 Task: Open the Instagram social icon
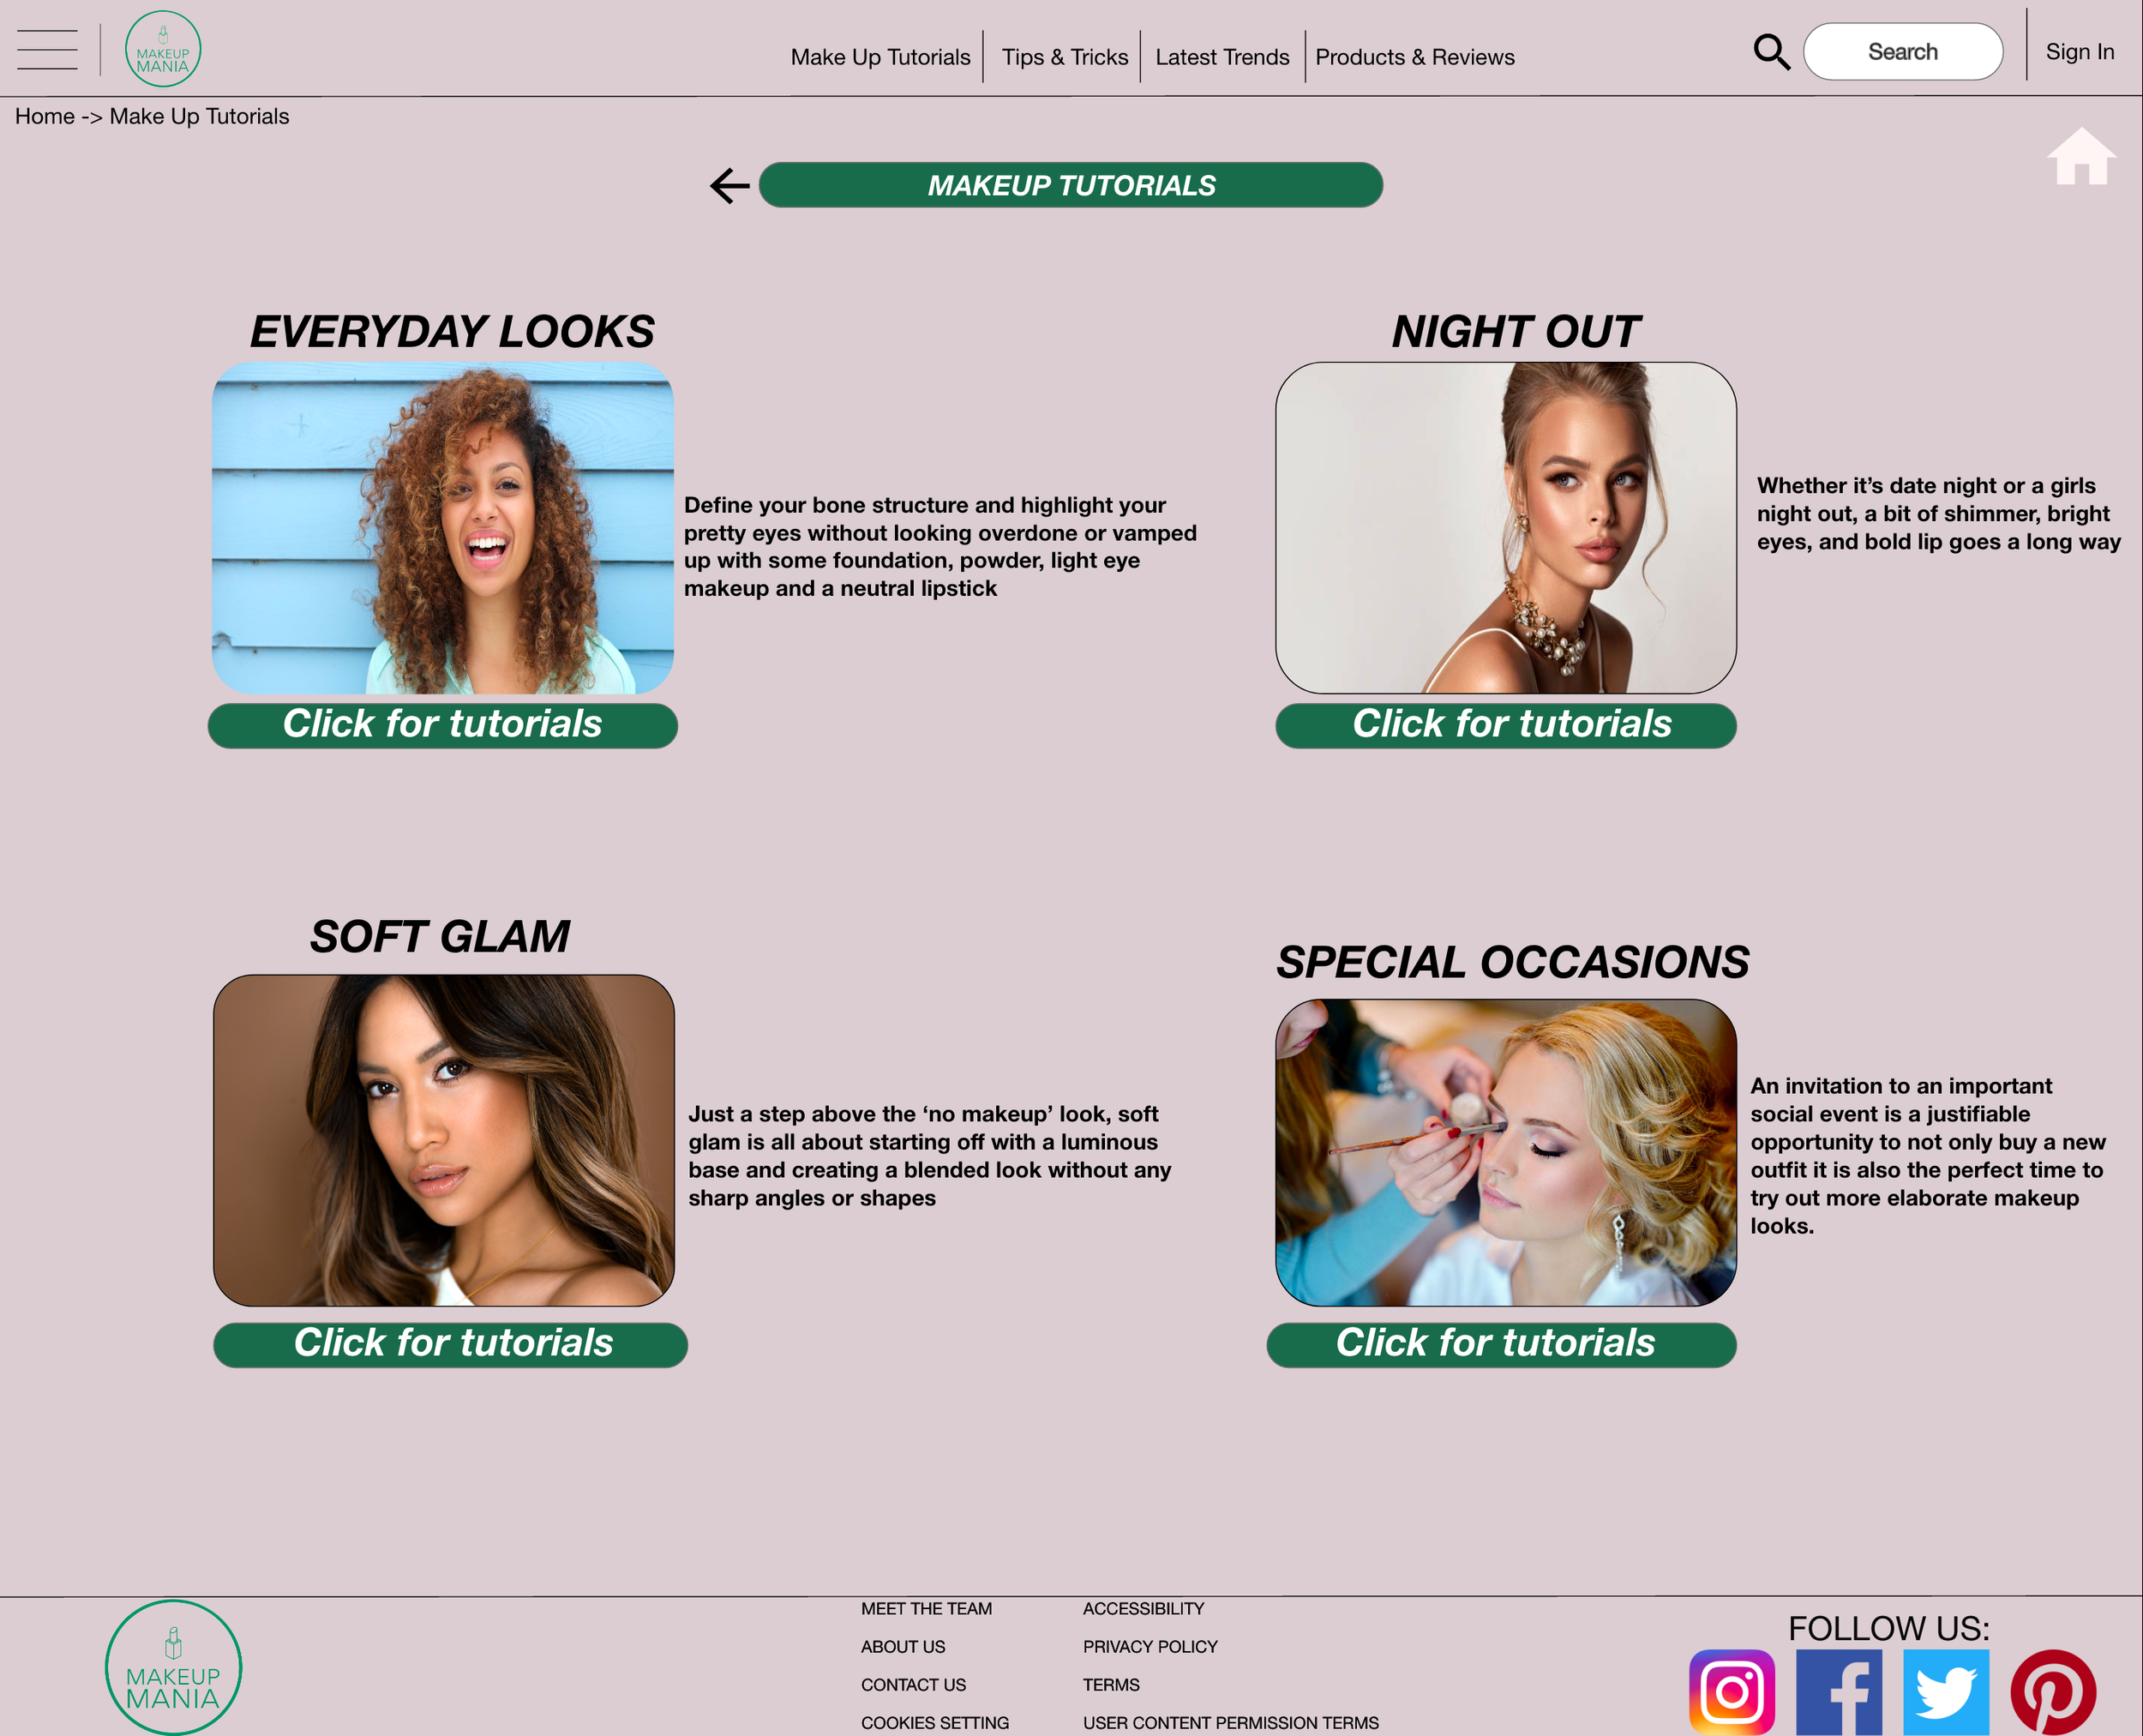(x=1731, y=1692)
